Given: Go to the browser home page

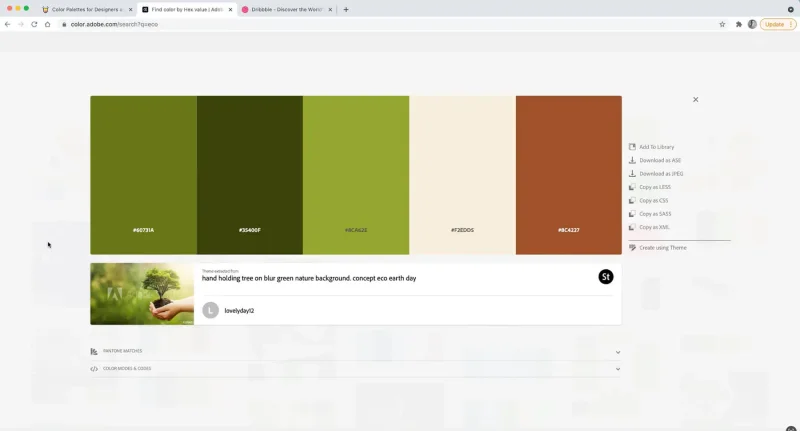Looking at the screenshot, I should [47, 24].
